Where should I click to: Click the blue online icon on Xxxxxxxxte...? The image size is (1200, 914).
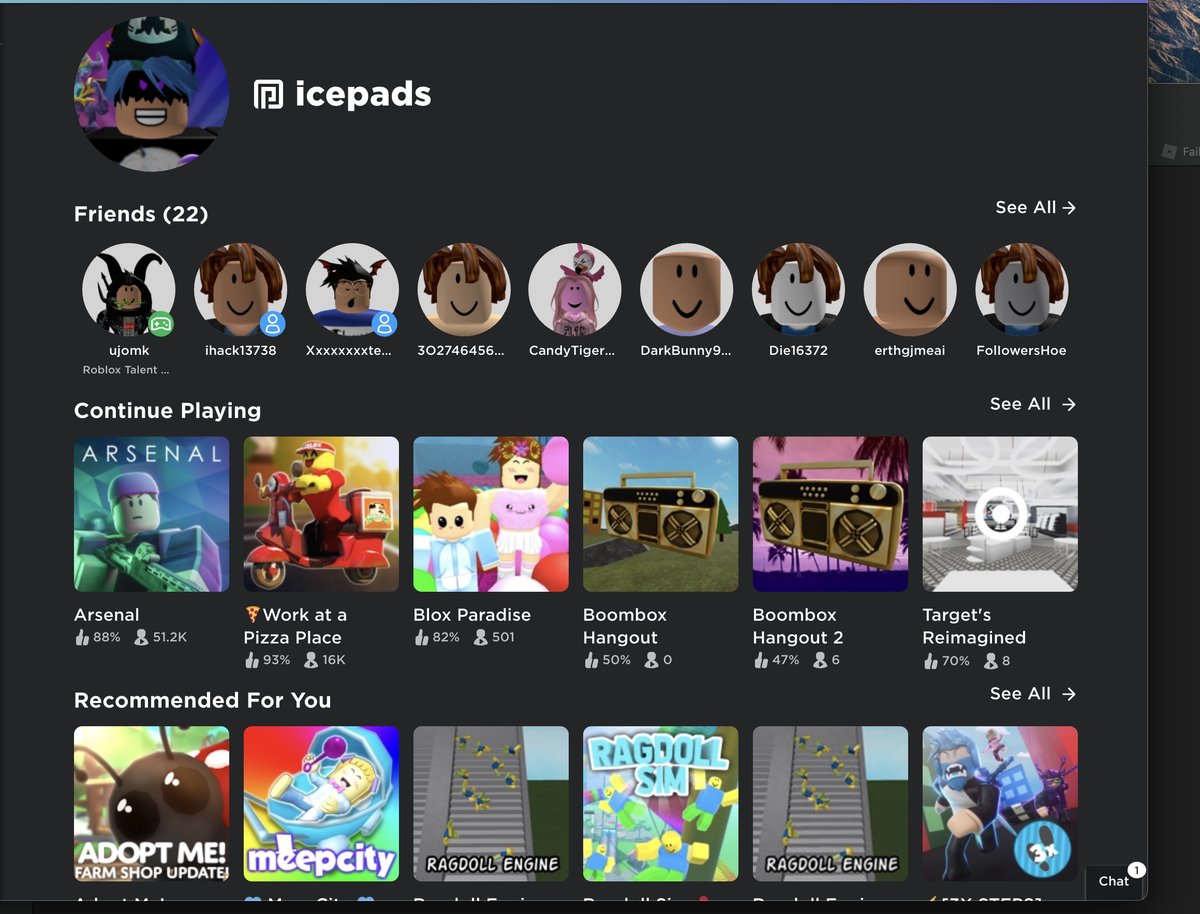[385, 323]
